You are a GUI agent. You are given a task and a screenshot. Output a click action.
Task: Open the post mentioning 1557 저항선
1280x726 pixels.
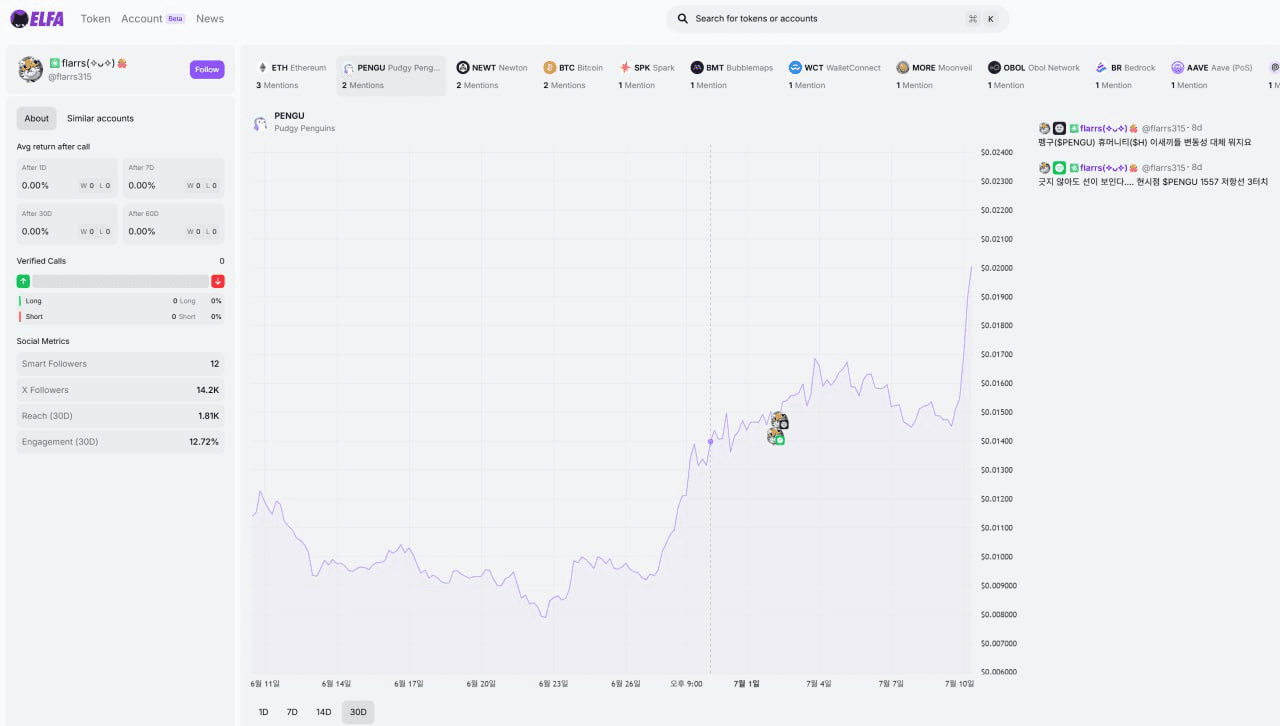pyautogui.click(x=1153, y=182)
